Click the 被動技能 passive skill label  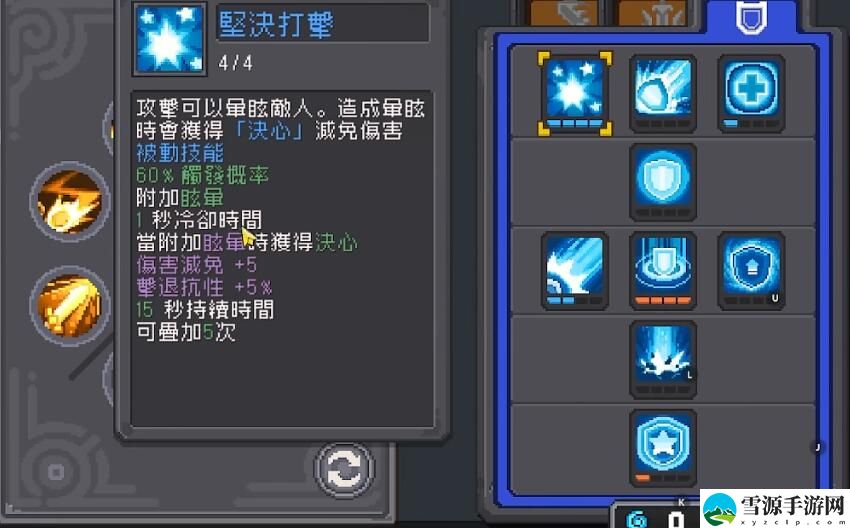pyautogui.click(x=179, y=153)
